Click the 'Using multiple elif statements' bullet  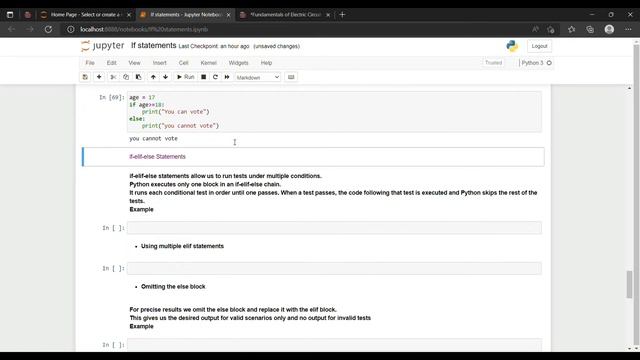click(182, 246)
